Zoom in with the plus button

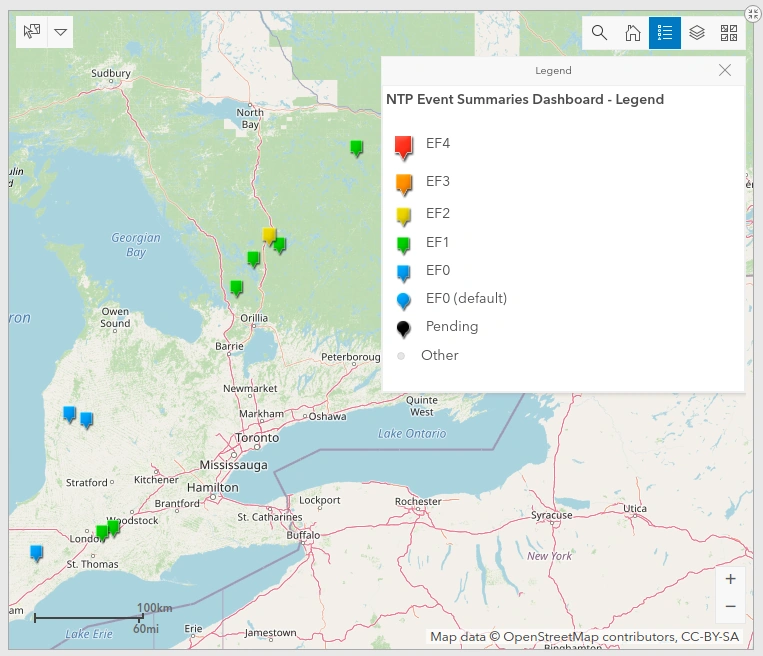coord(730,579)
